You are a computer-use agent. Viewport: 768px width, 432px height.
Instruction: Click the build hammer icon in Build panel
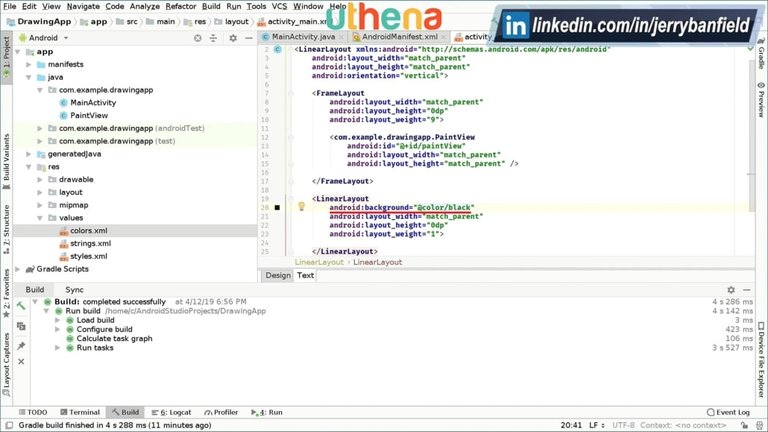pos(21,305)
